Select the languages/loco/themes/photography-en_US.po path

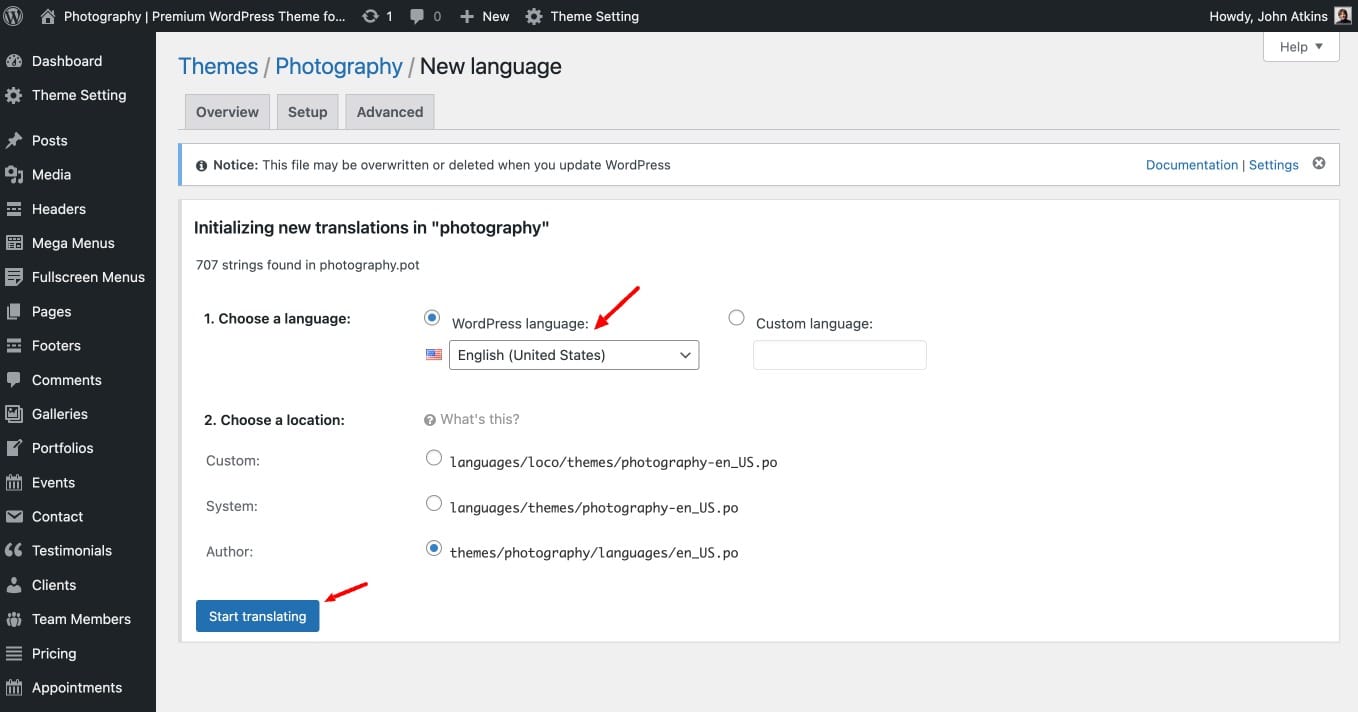pyautogui.click(x=614, y=463)
